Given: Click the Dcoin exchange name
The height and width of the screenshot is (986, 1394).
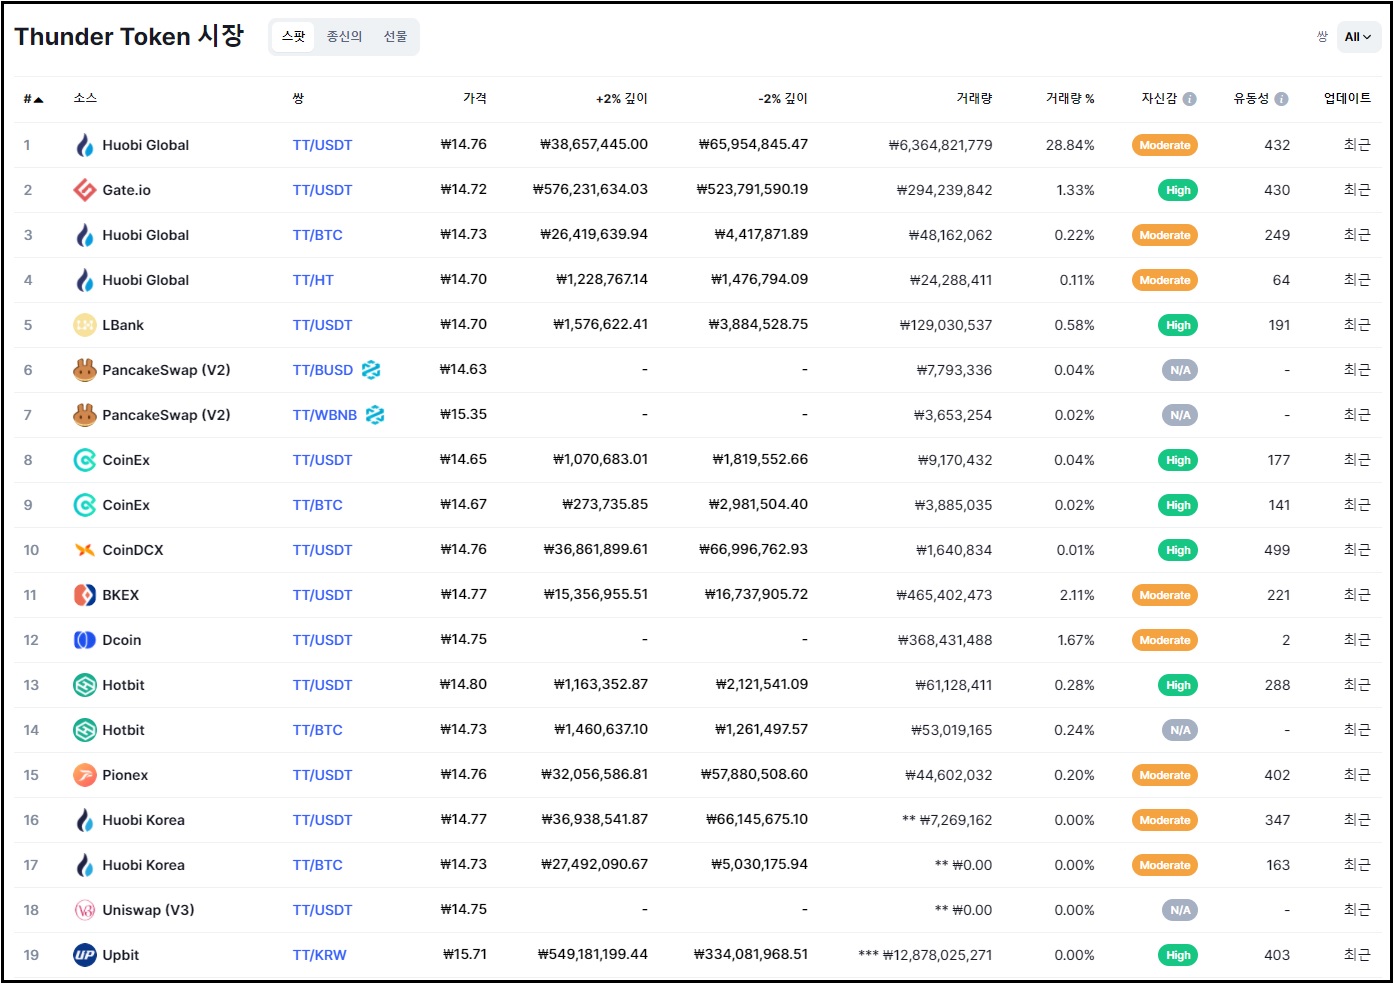Looking at the screenshot, I should pos(122,640).
